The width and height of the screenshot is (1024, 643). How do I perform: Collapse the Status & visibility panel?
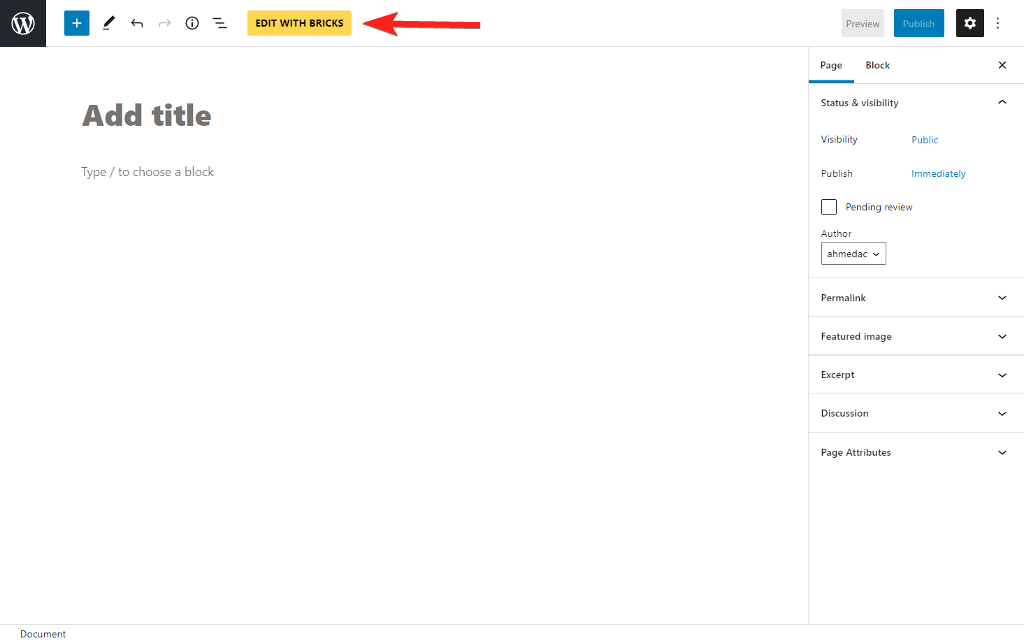point(1002,102)
